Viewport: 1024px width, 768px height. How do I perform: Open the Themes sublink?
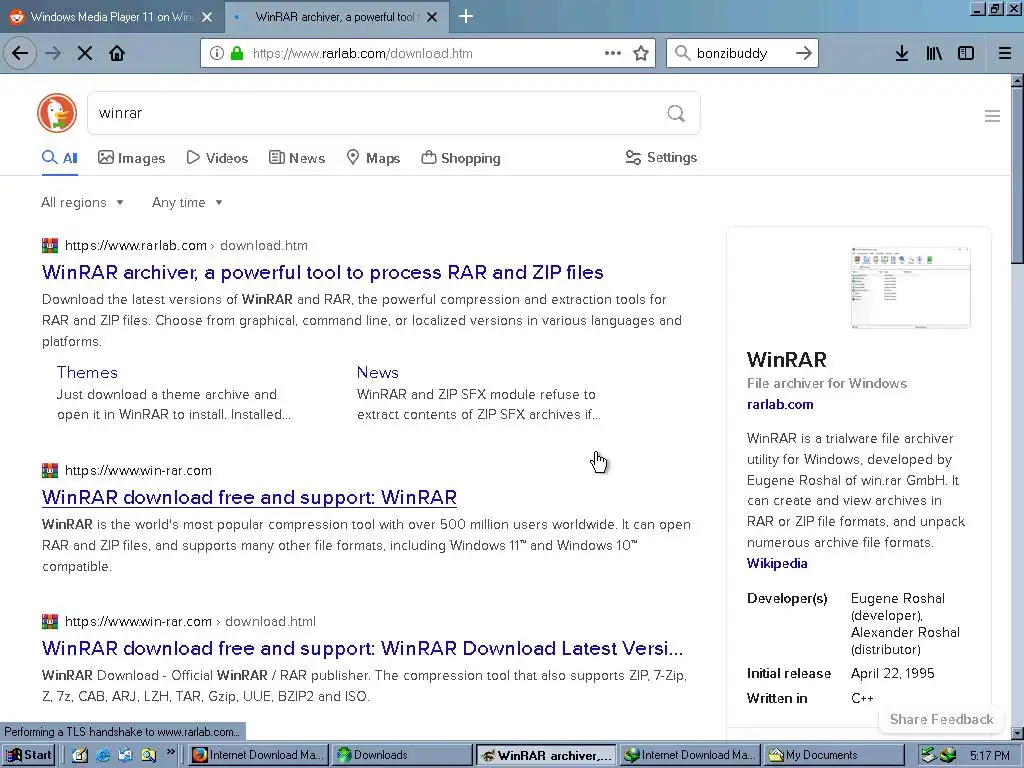[87, 372]
